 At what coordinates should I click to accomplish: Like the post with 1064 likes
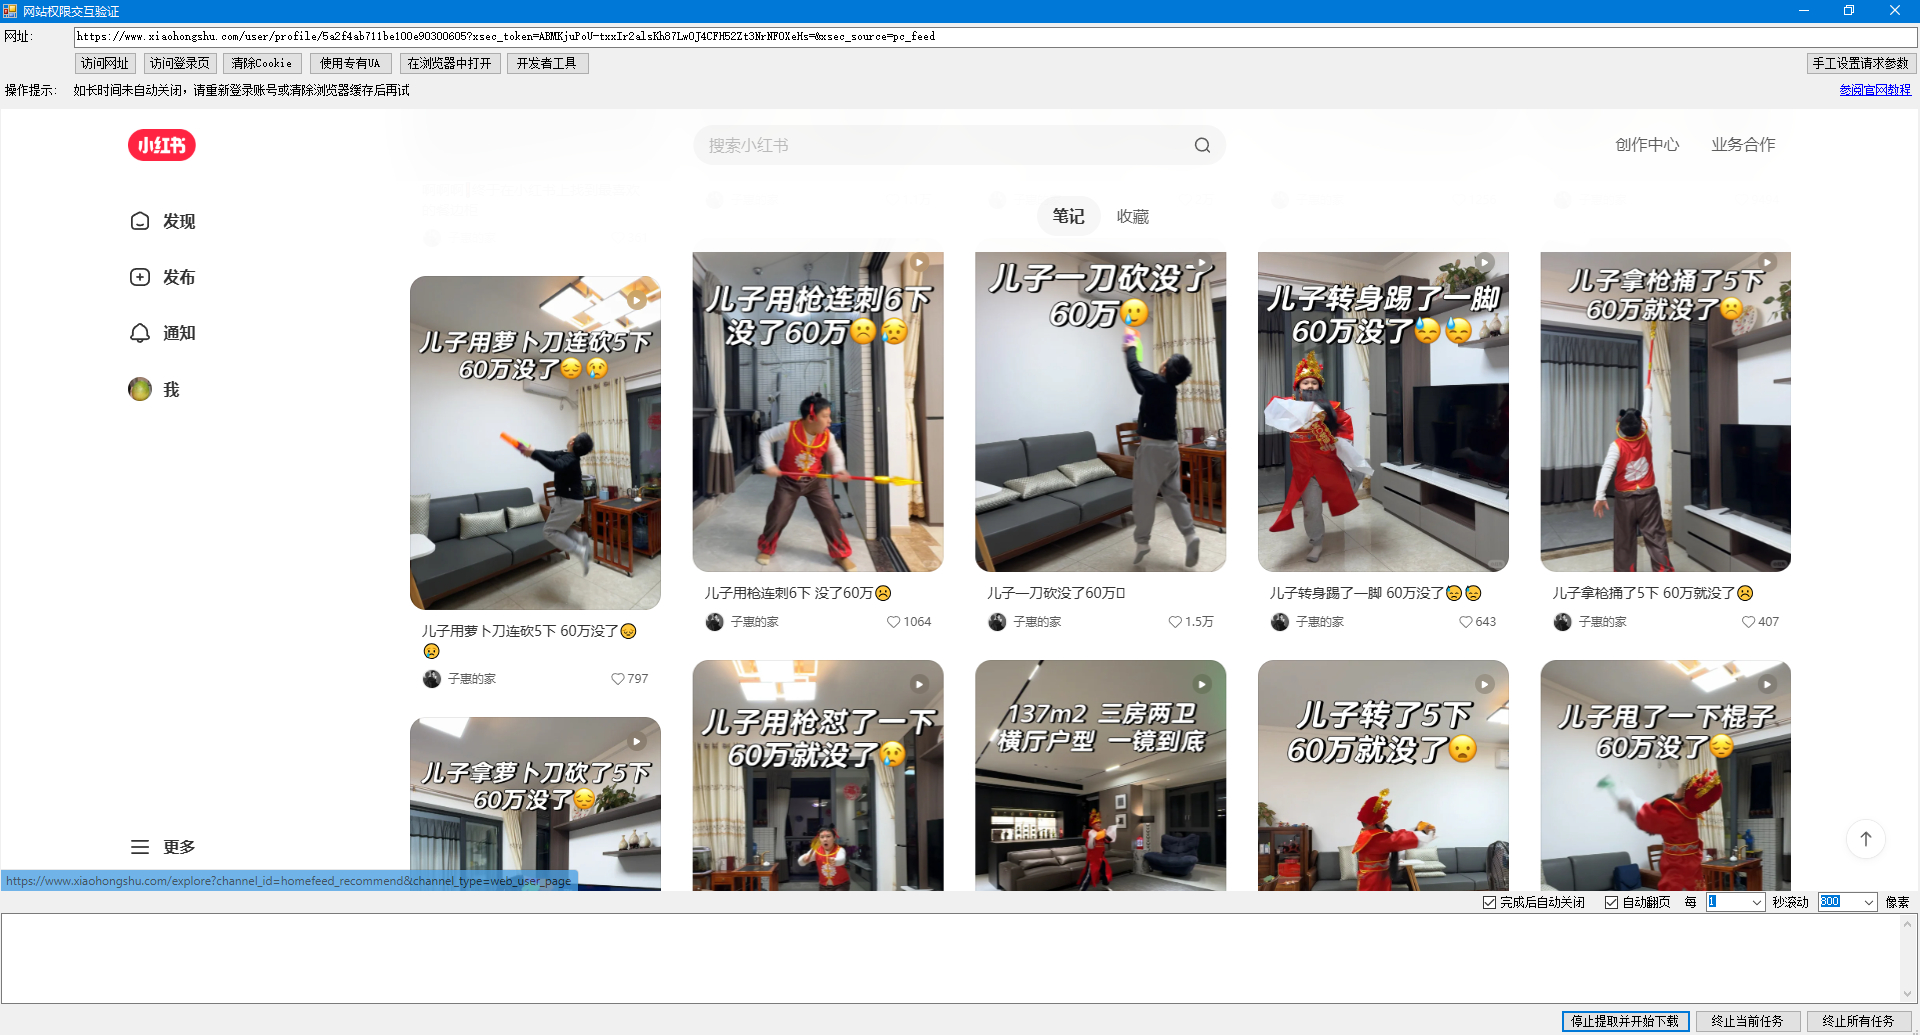click(x=893, y=622)
